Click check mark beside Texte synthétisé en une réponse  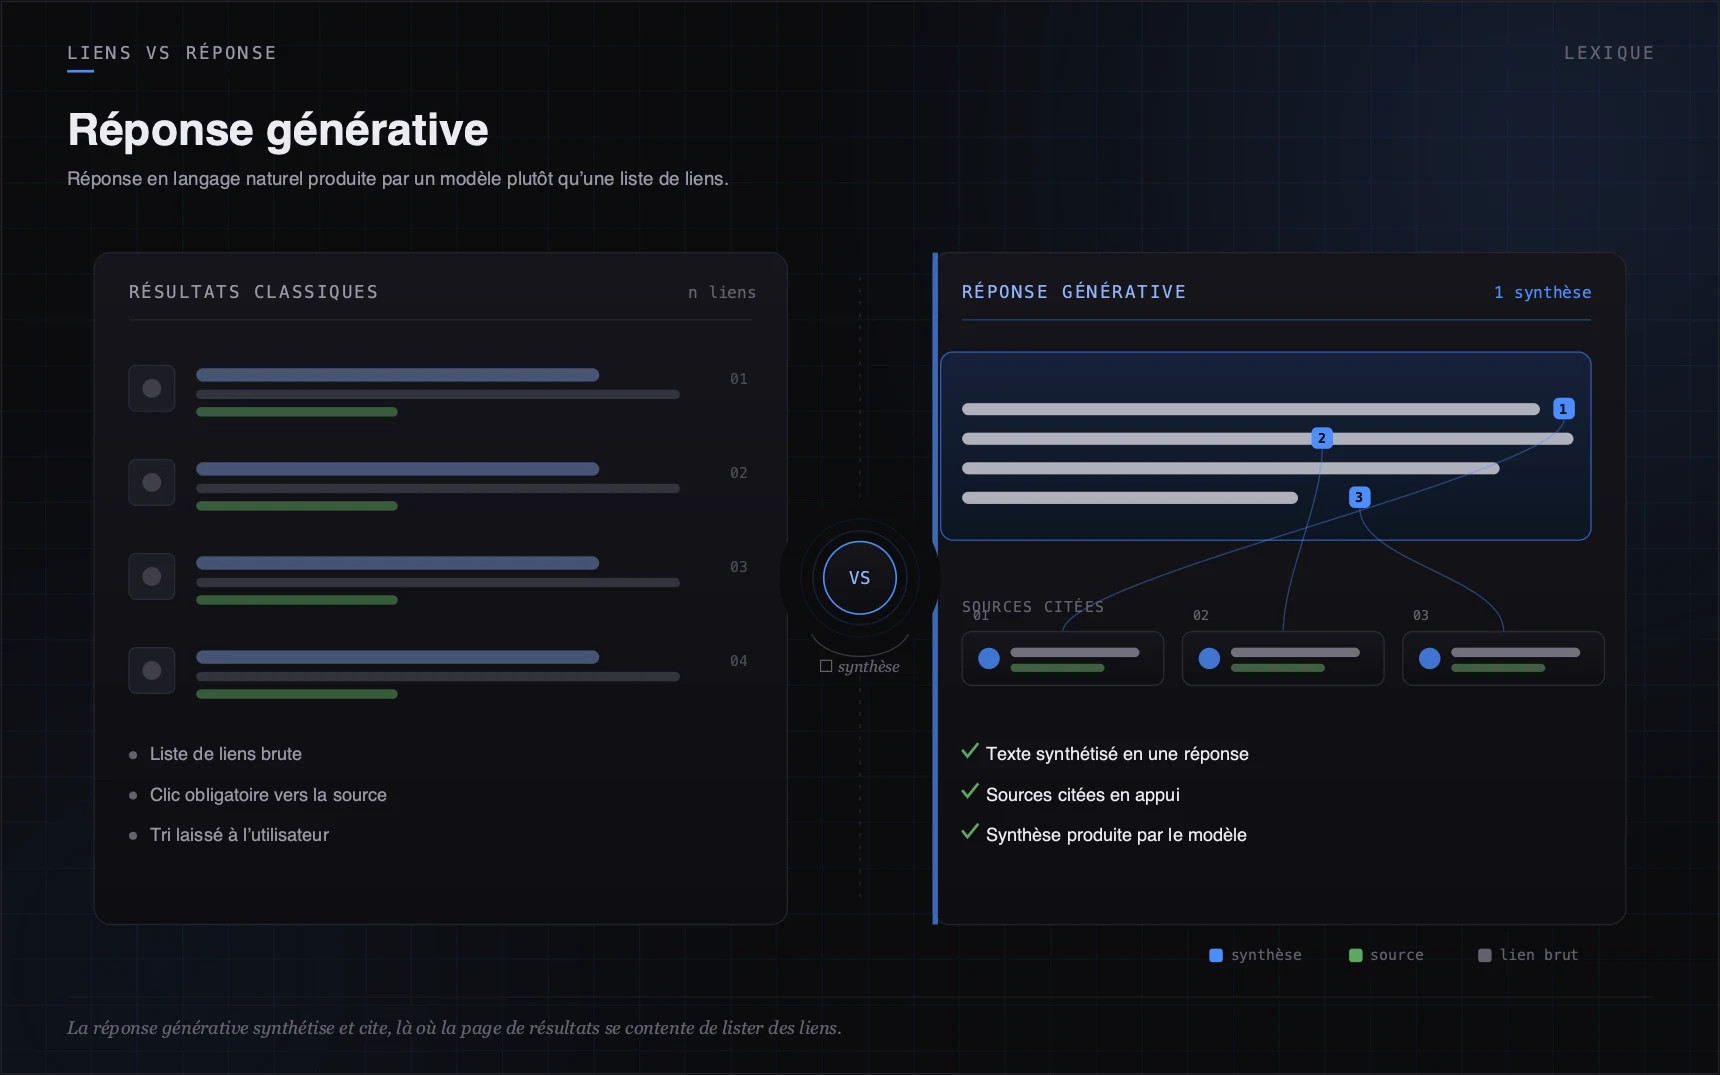click(x=969, y=751)
